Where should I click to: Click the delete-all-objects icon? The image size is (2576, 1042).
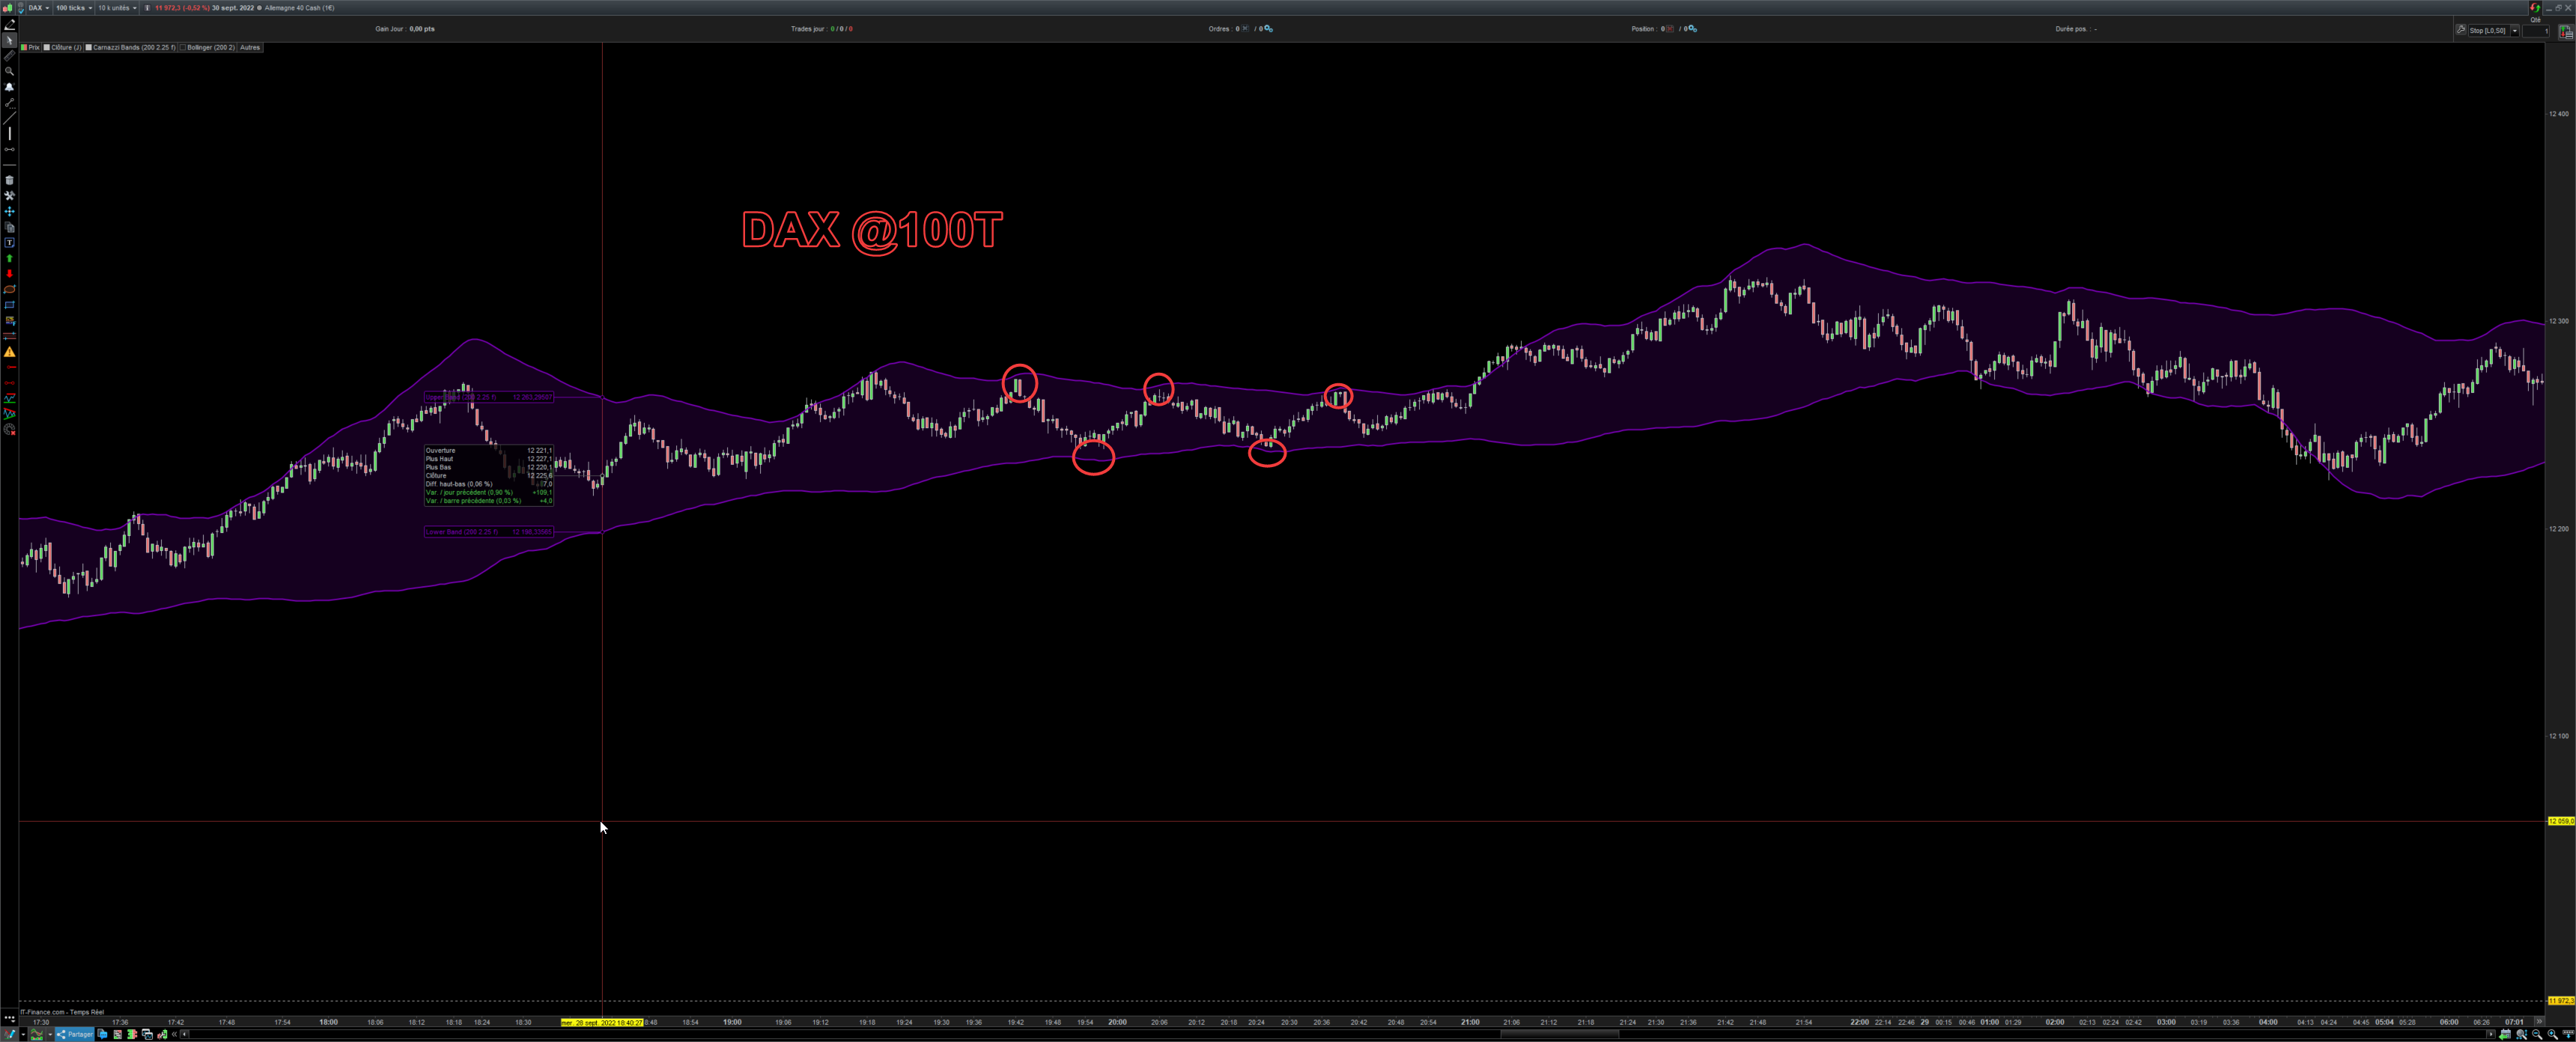9,430
